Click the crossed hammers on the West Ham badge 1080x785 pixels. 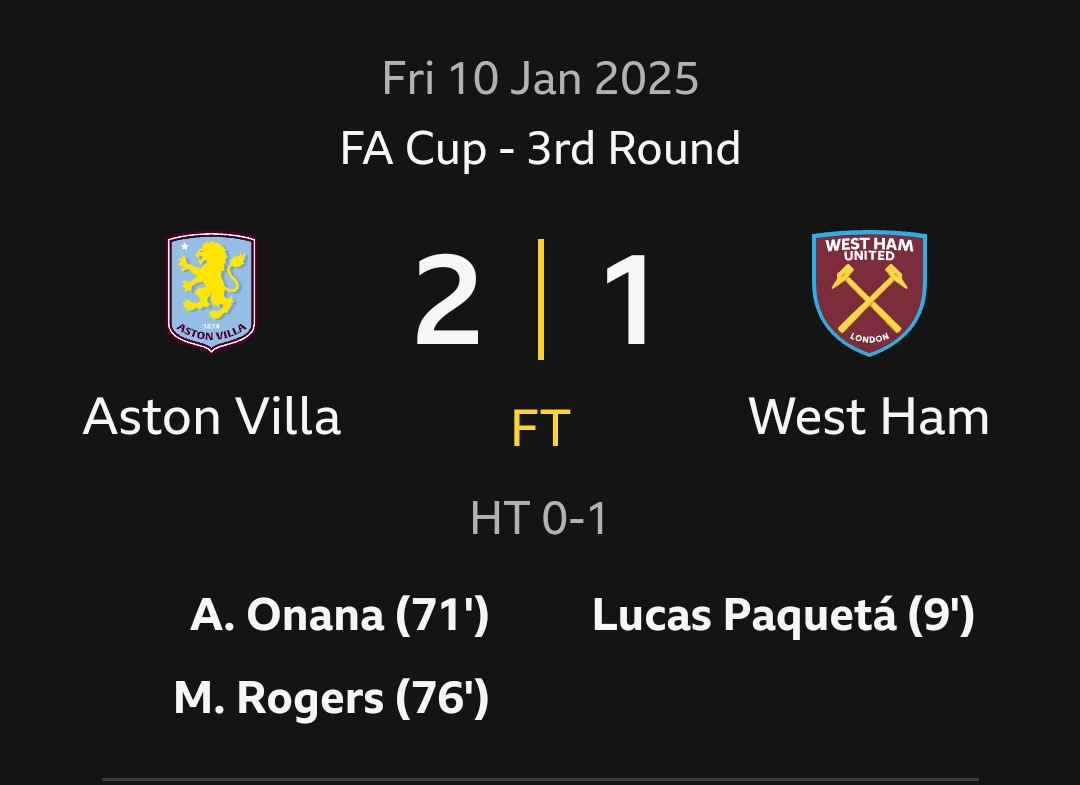[869, 298]
